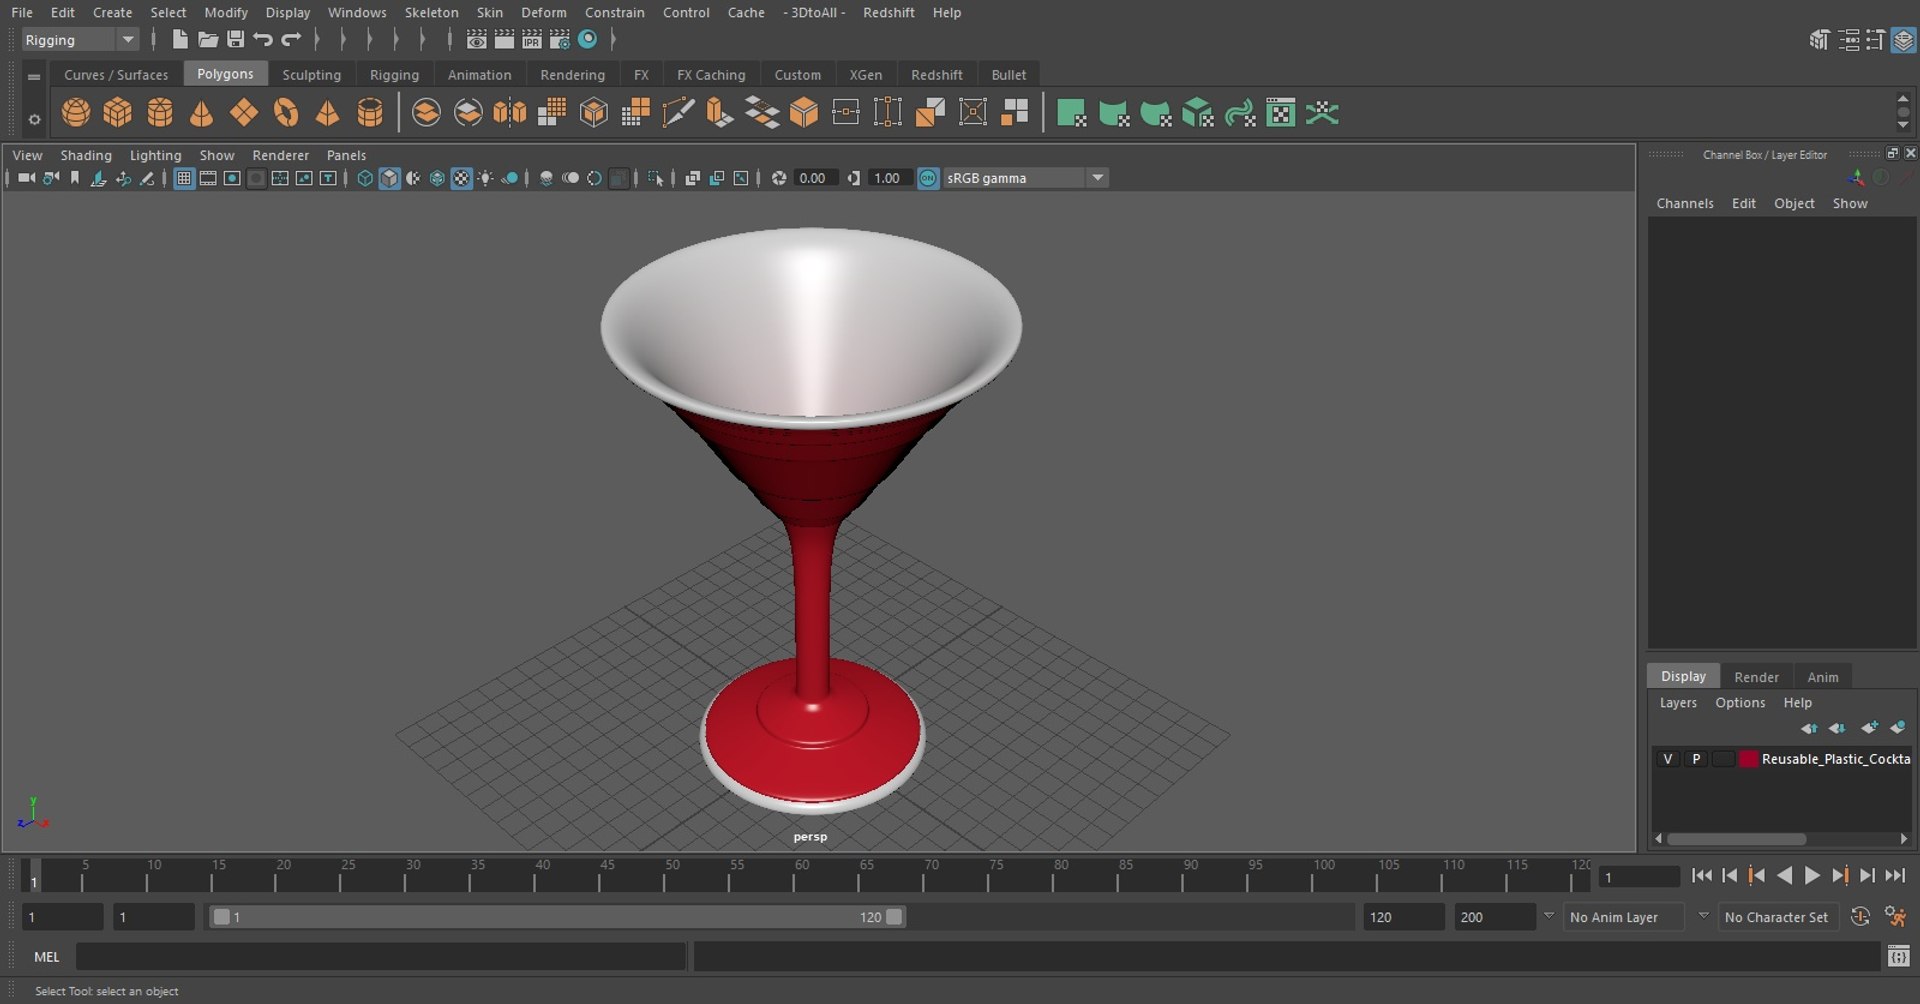This screenshot has height=1004, width=1920.
Task: Open the Rigging menu set dropdown
Action: coord(80,40)
